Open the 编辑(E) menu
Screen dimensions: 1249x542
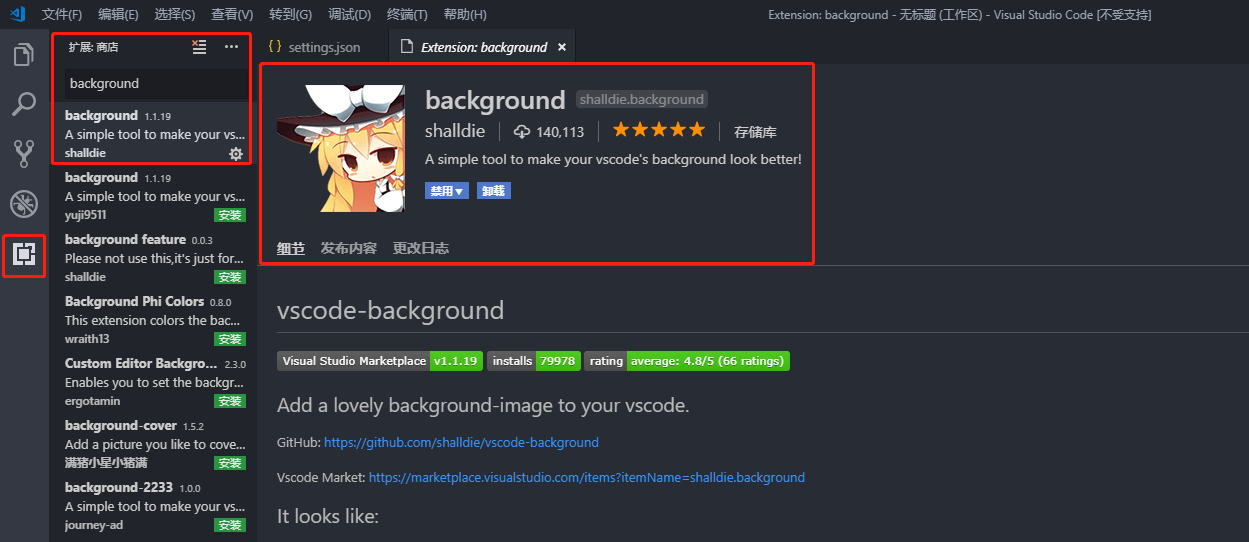coord(118,14)
